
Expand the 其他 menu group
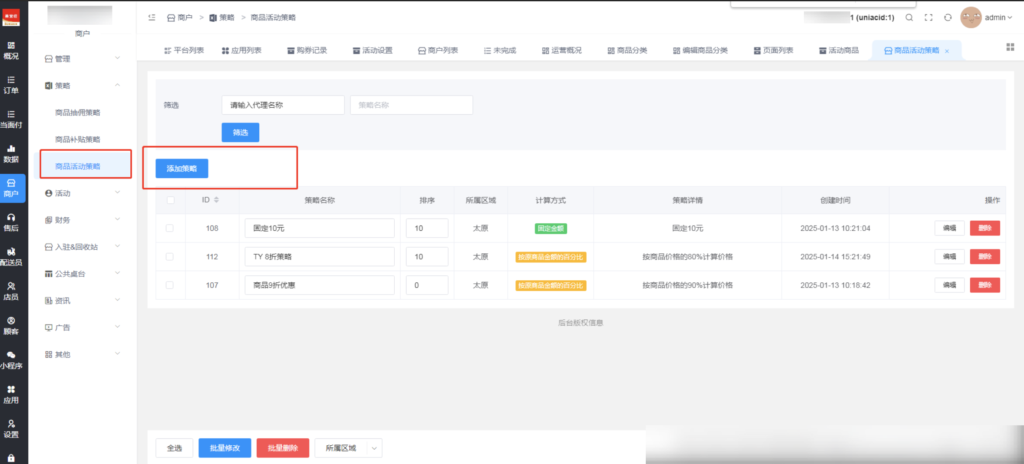82,354
